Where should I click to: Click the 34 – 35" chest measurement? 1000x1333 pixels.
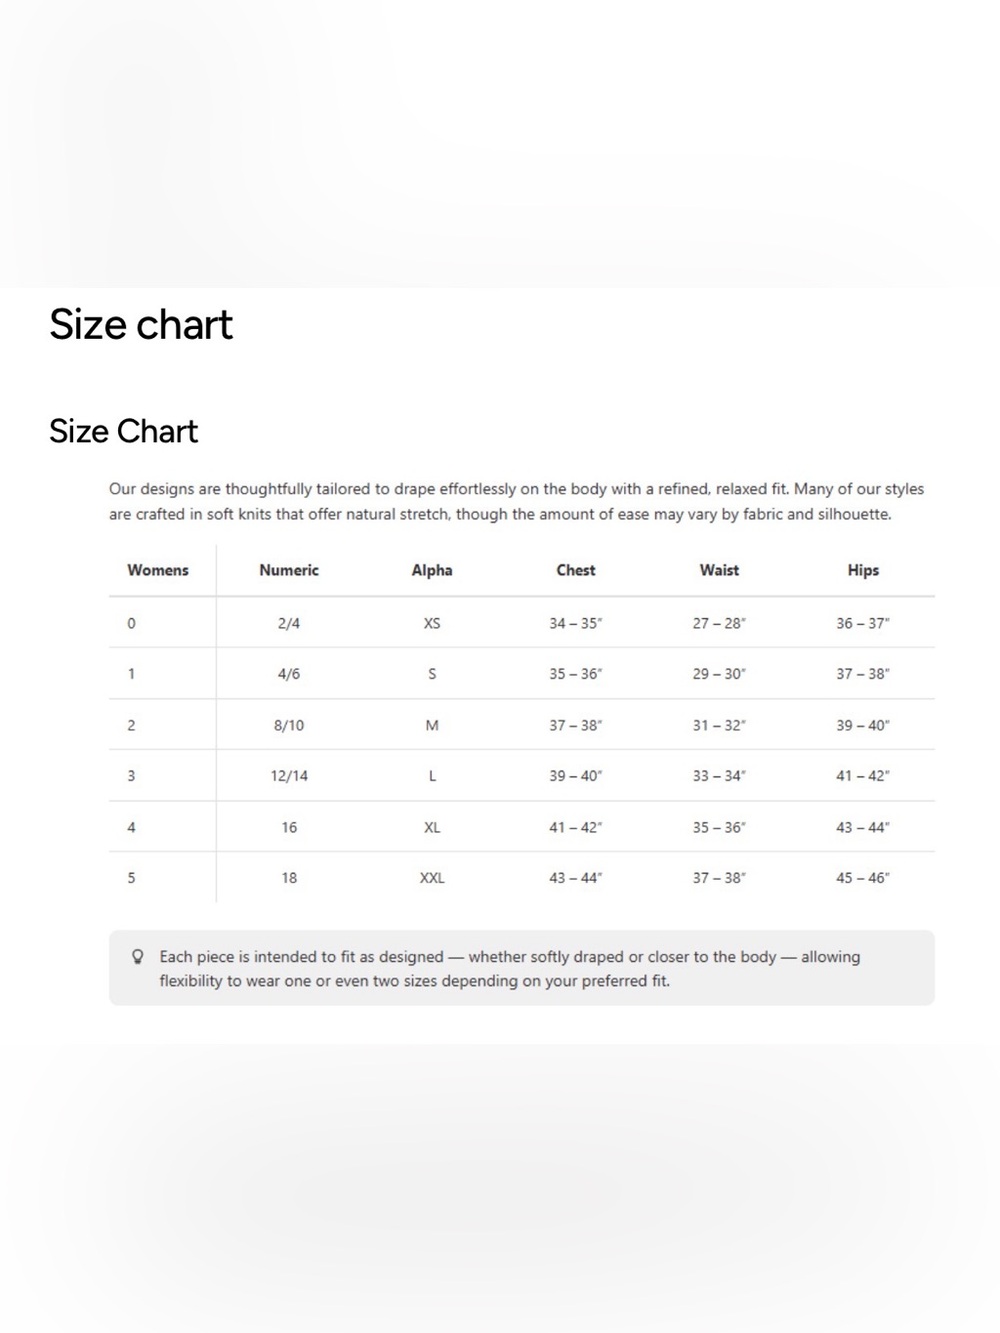[576, 623]
